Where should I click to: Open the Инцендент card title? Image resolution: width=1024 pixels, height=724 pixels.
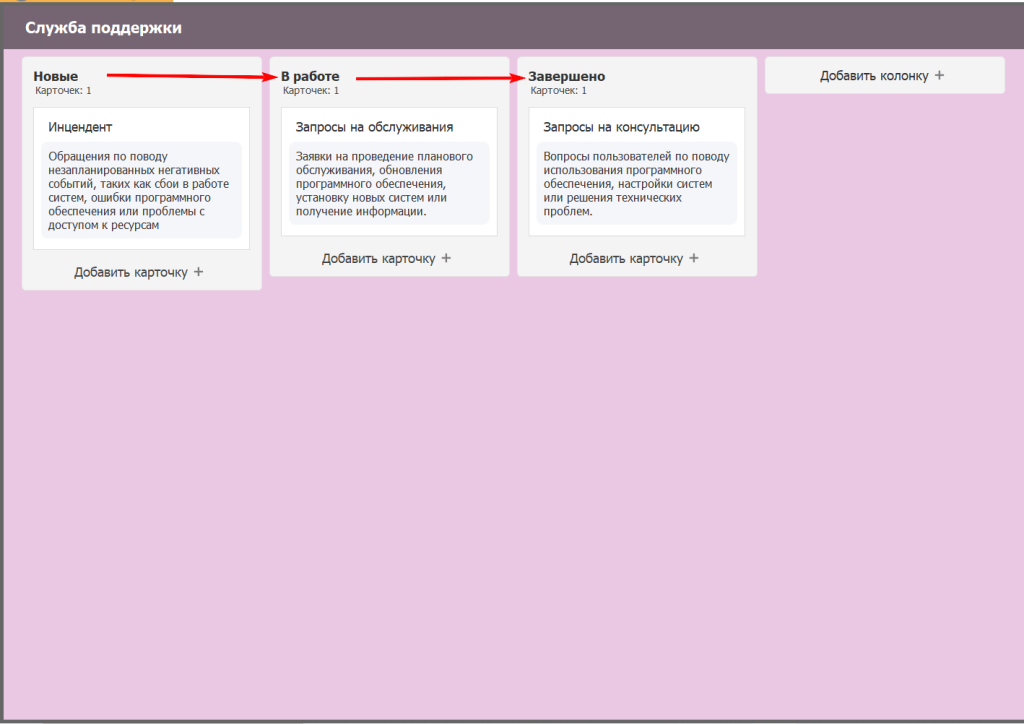point(80,127)
